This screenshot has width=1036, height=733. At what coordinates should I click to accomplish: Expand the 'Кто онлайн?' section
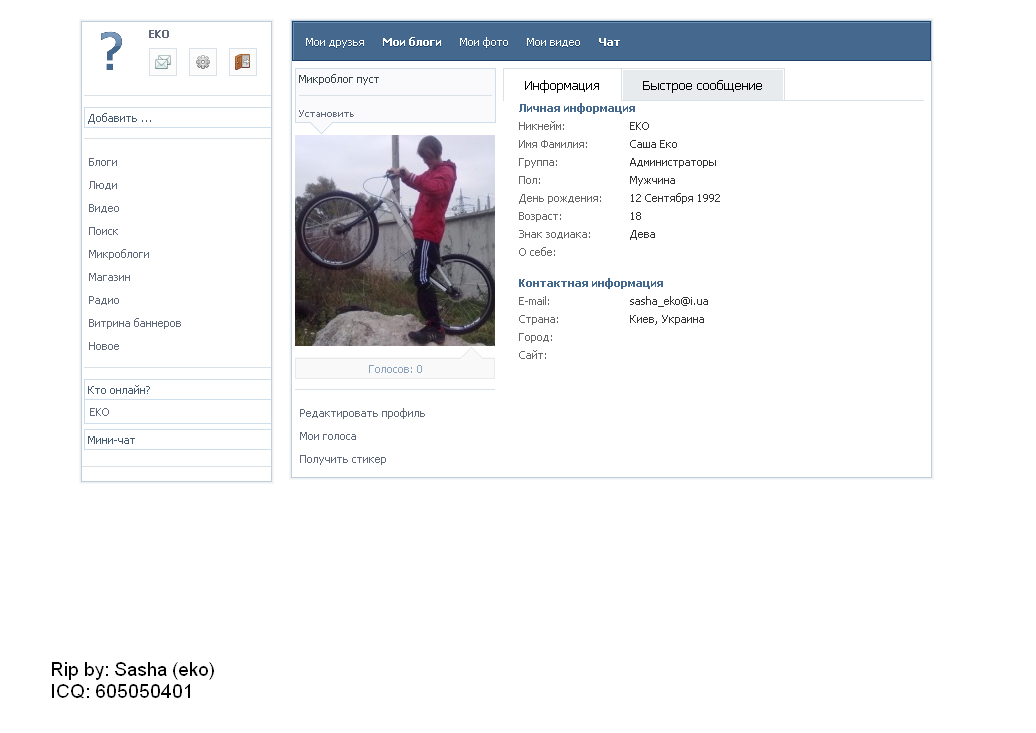[177, 390]
